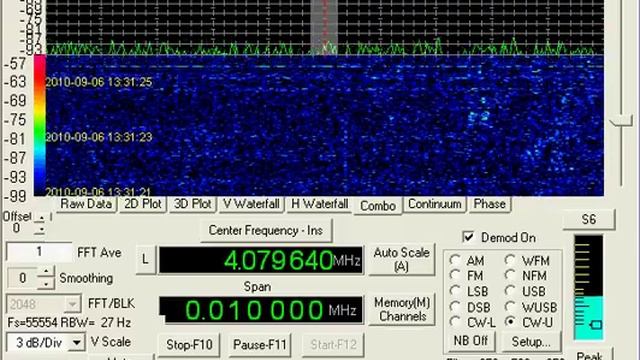This screenshot has width=640, height=360.
Task: Select WUSB demodulation mode
Action: (x=510, y=307)
